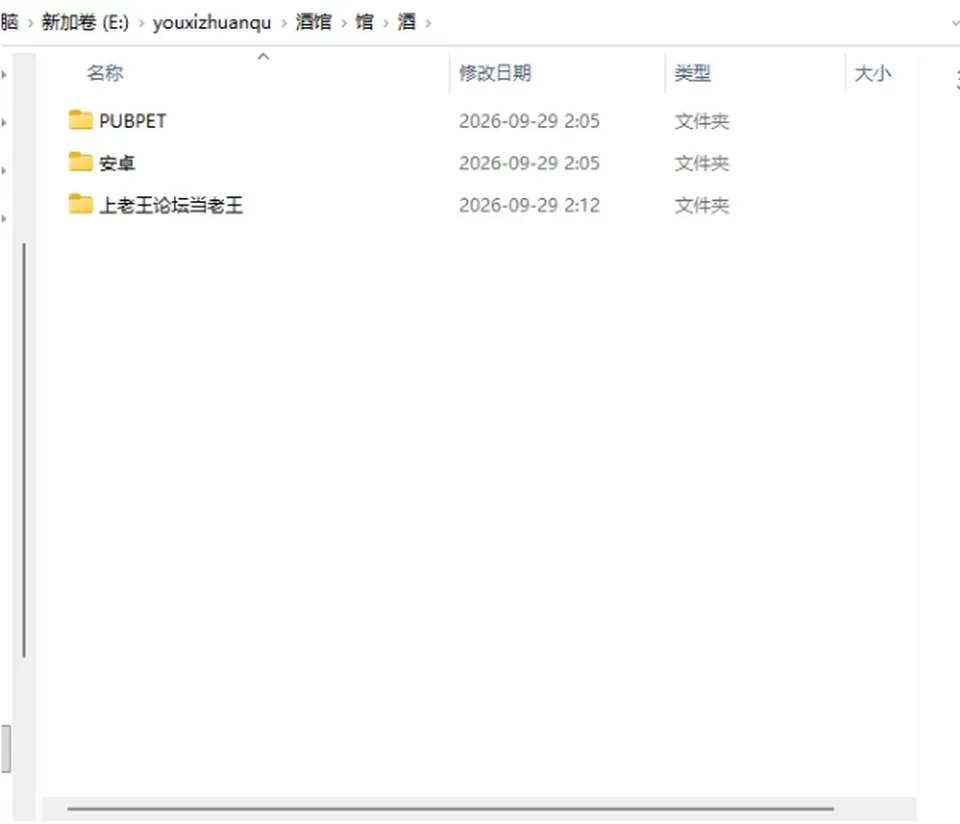Viewport: 960px width, 824px height.
Task: Click the date 2026-09-29 2:12
Action: (x=530, y=205)
